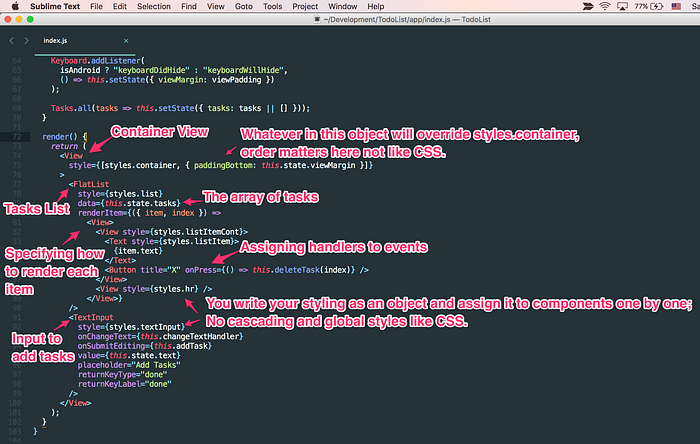
Task: Click the "Add Tasks" placeholder string
Action: pos(156,365)
